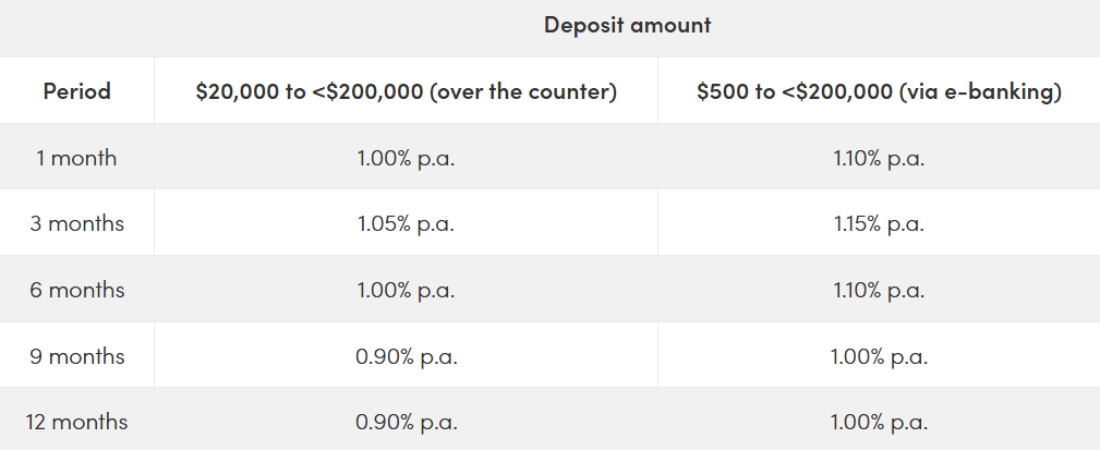This screenshot has height=450, width=1100.
Task: Select the via e-banking column header
Action: coord(876,91)
